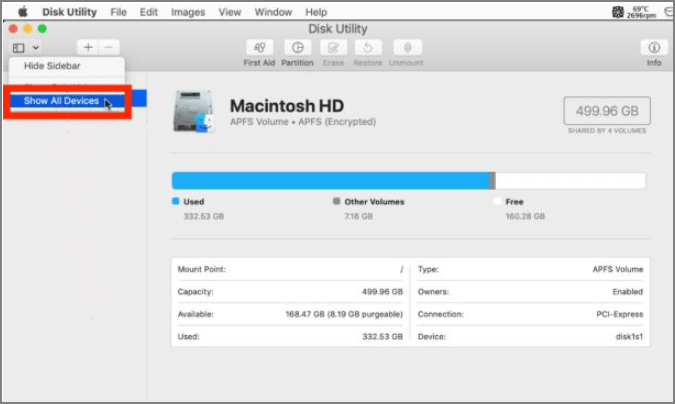Click the 499.96 GB capacity box

pyautogui.click(x=606, y=110)
